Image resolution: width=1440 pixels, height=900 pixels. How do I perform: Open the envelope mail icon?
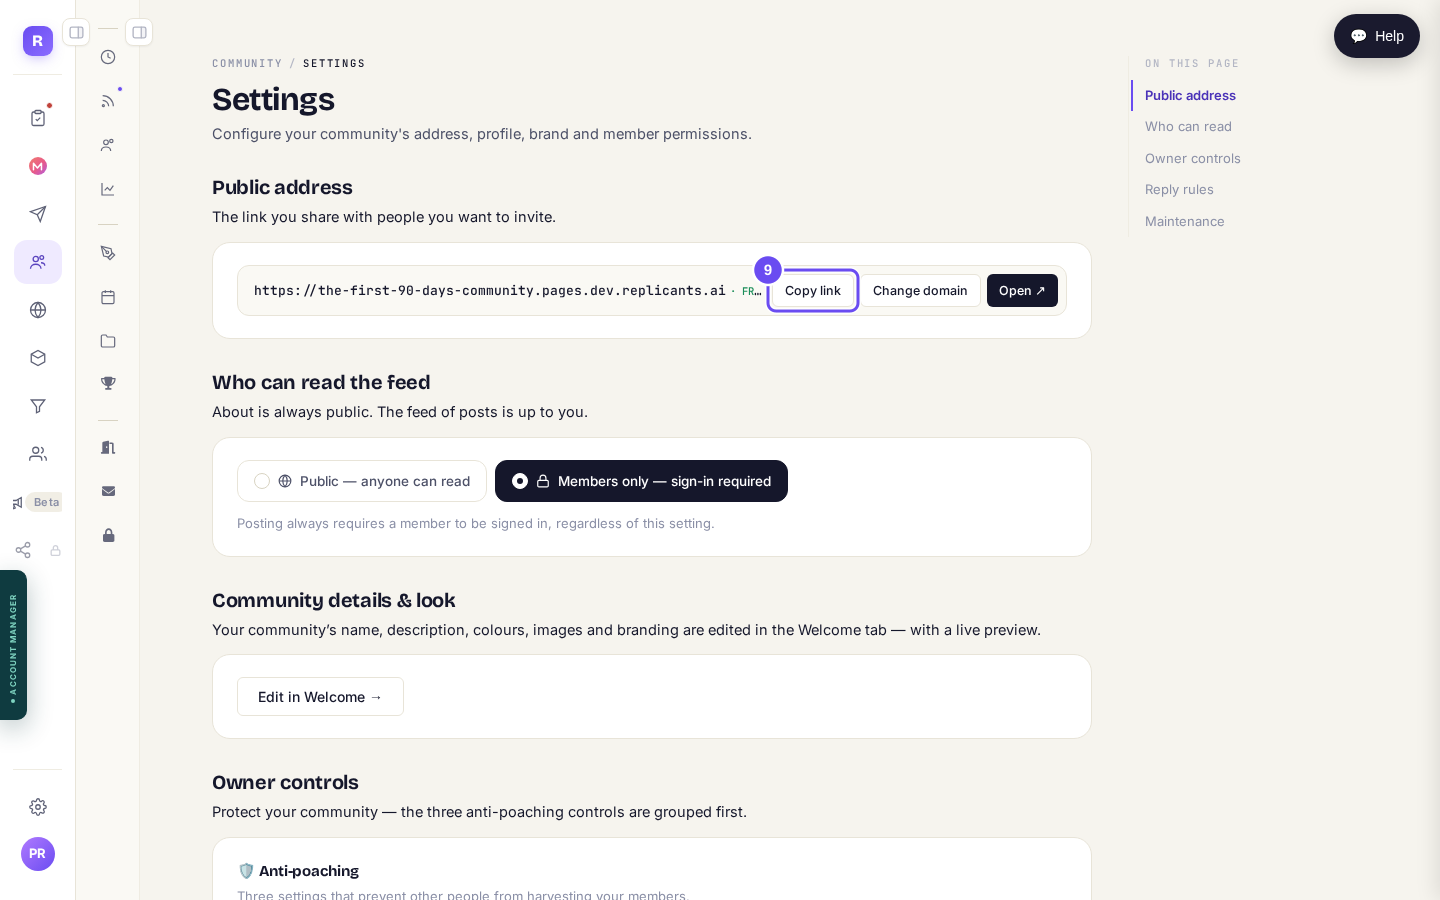pyautogui.click(x=108, y=491)
